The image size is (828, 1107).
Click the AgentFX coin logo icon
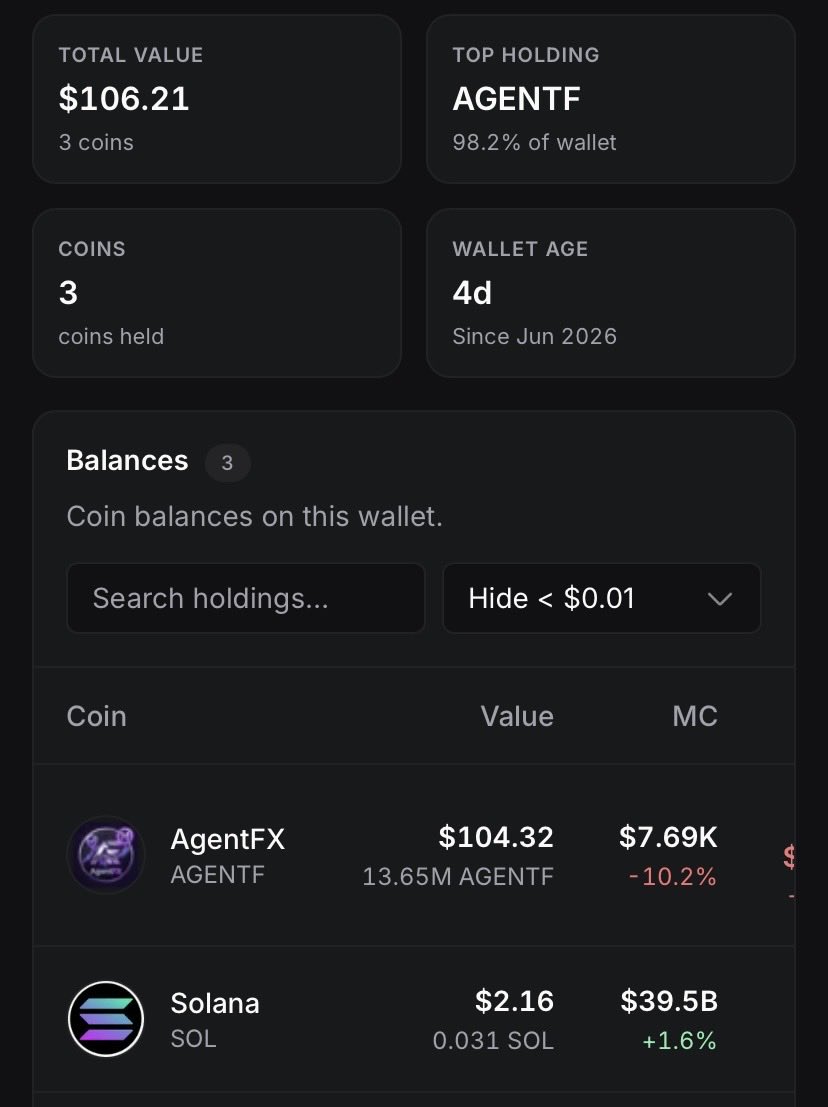coord(106,855)
